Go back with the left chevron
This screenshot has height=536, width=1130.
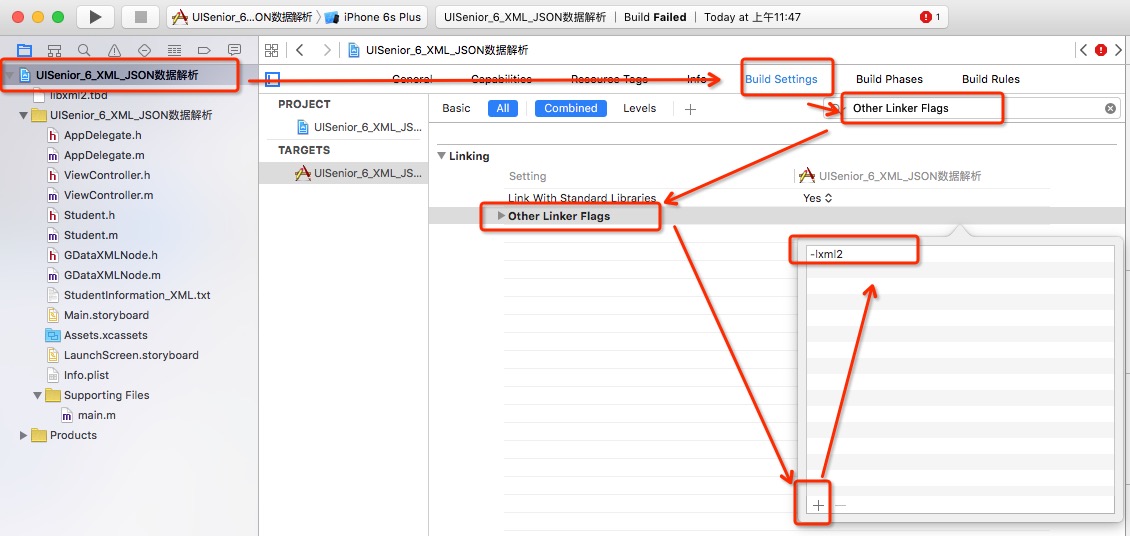click(300, 50)
